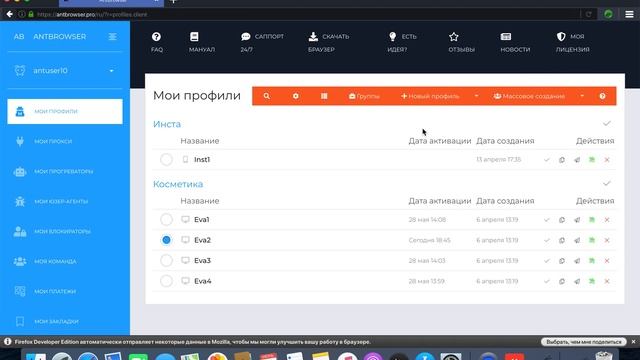
Task: Open Мои платежи in sidebar
Action: 65,291
